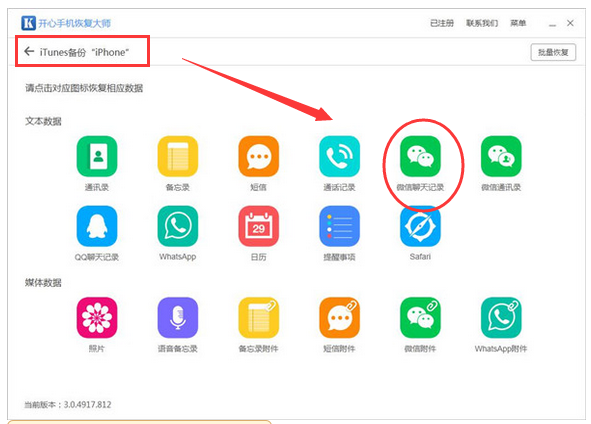Open the 短信 messages icon
591x424 pixels.
click(259, 156)
